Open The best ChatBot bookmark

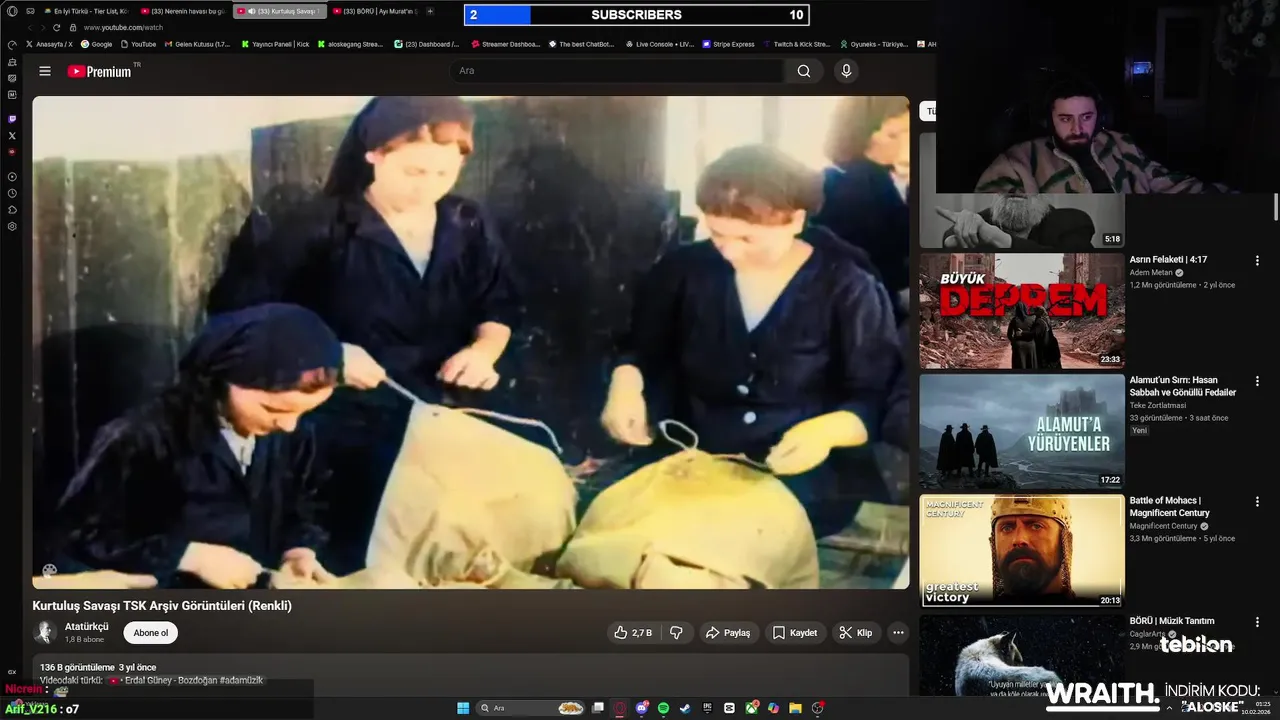580,44
